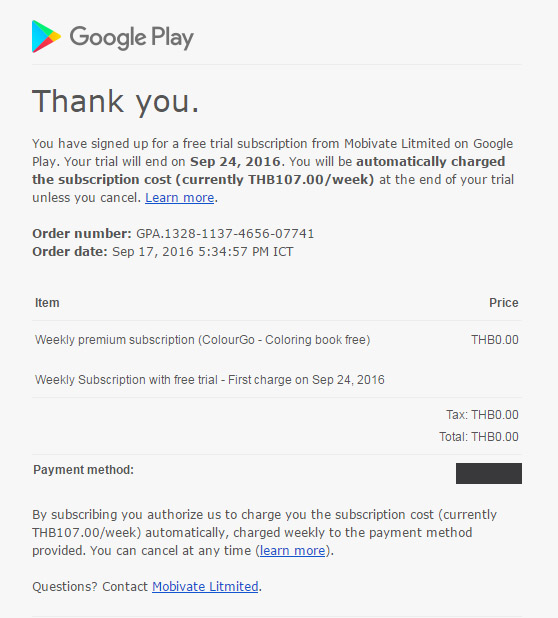Viewport: 558px width, 618px height.
Task: Click the Item column header
Action: pos(47,303)
